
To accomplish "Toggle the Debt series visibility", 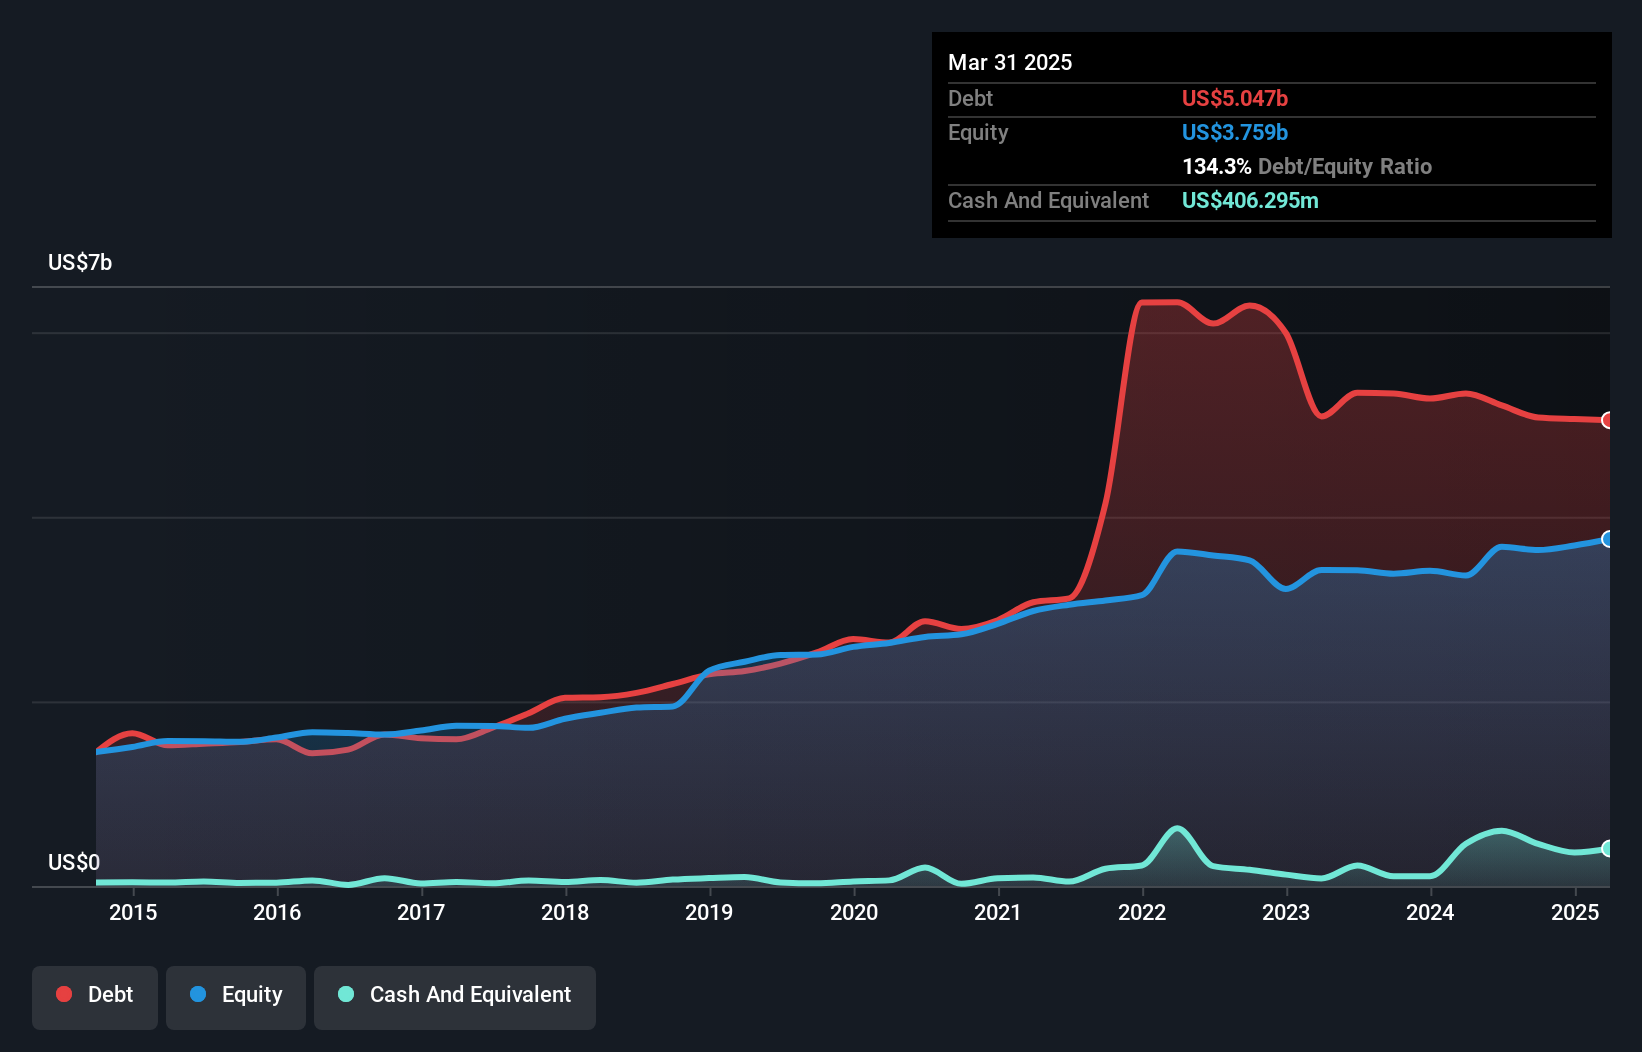I will click(x=95, y=995).
